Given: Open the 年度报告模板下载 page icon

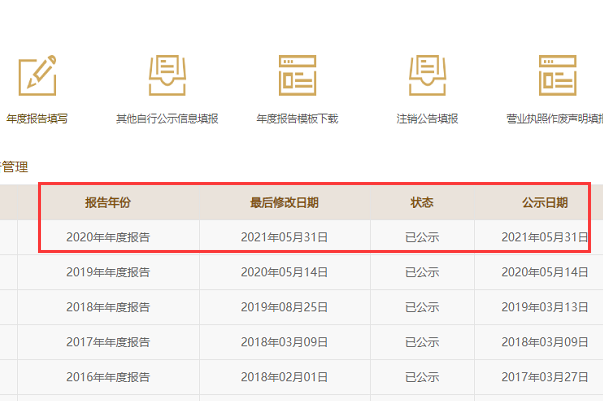Looking at the screenshot, I should (297, 75).
